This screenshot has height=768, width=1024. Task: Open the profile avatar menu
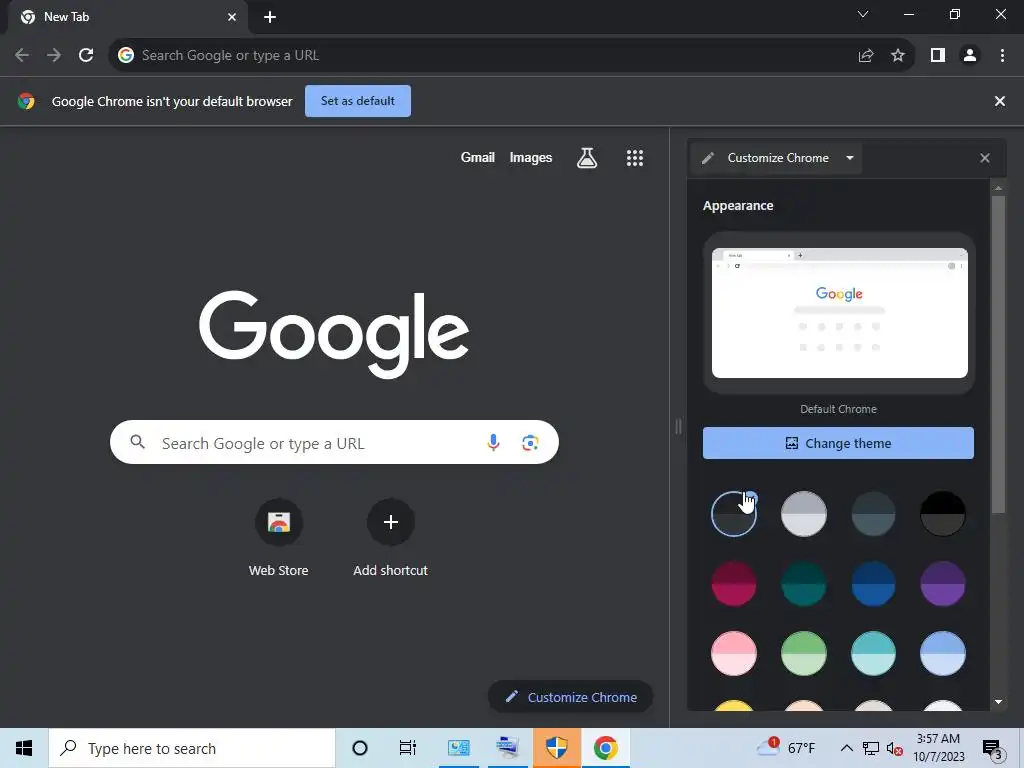pos(970,56)
